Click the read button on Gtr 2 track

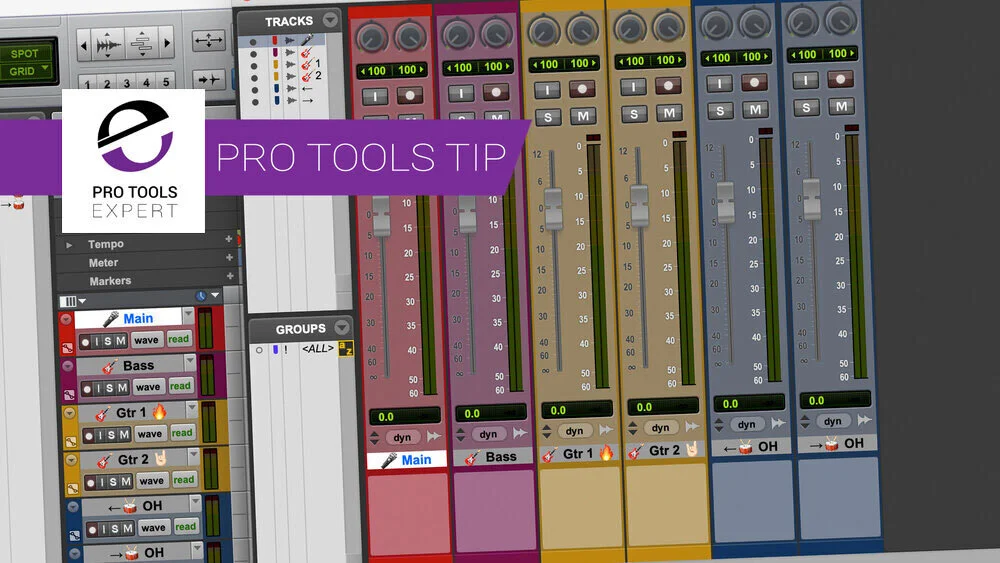click(x=184, y=479)
